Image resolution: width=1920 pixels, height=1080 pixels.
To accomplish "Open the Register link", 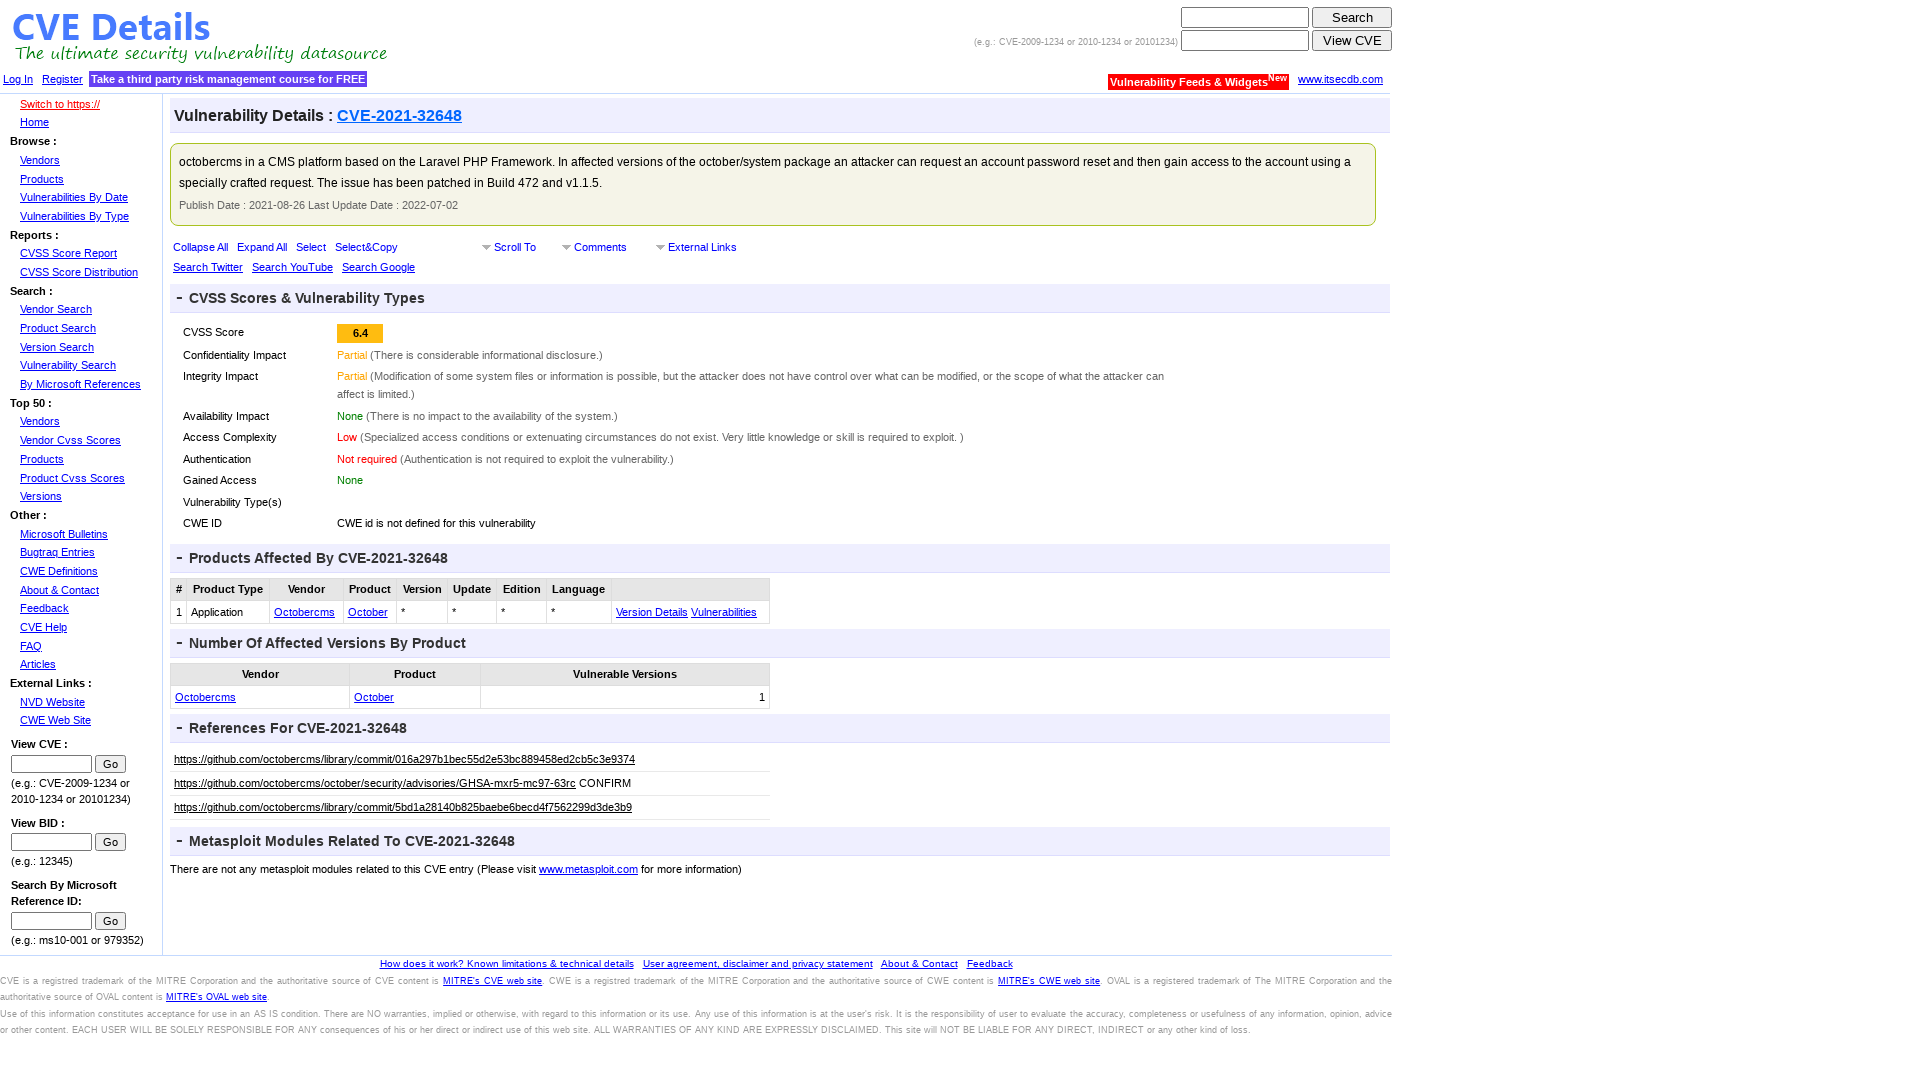I will [x=62, y=79].
